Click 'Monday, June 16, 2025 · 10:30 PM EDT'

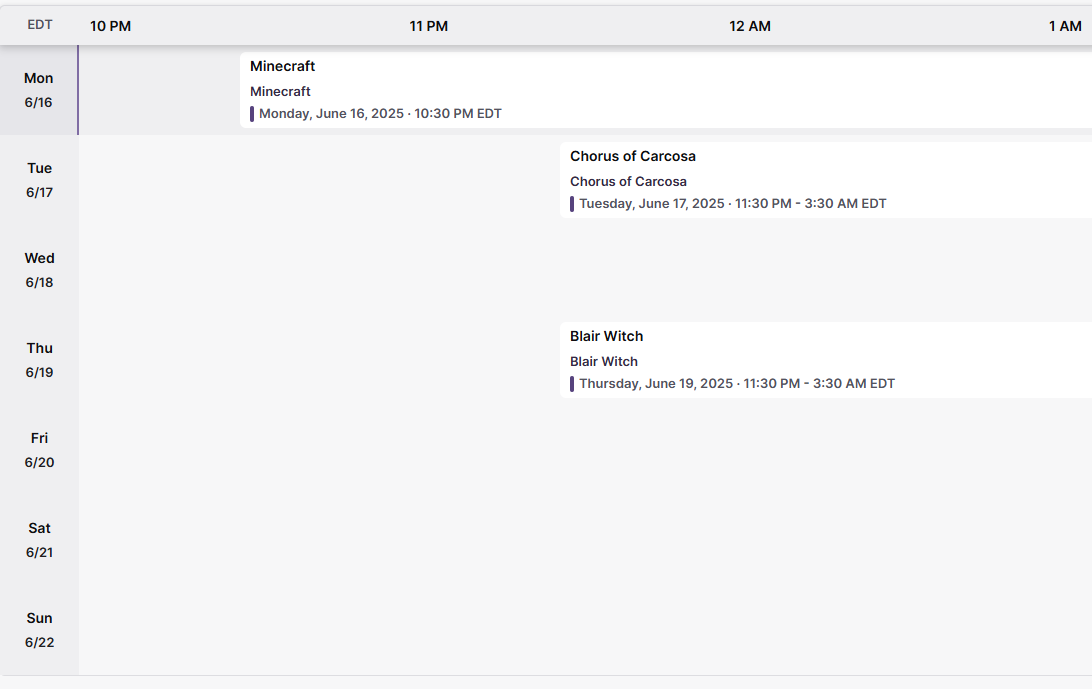(x=380, y=114)
